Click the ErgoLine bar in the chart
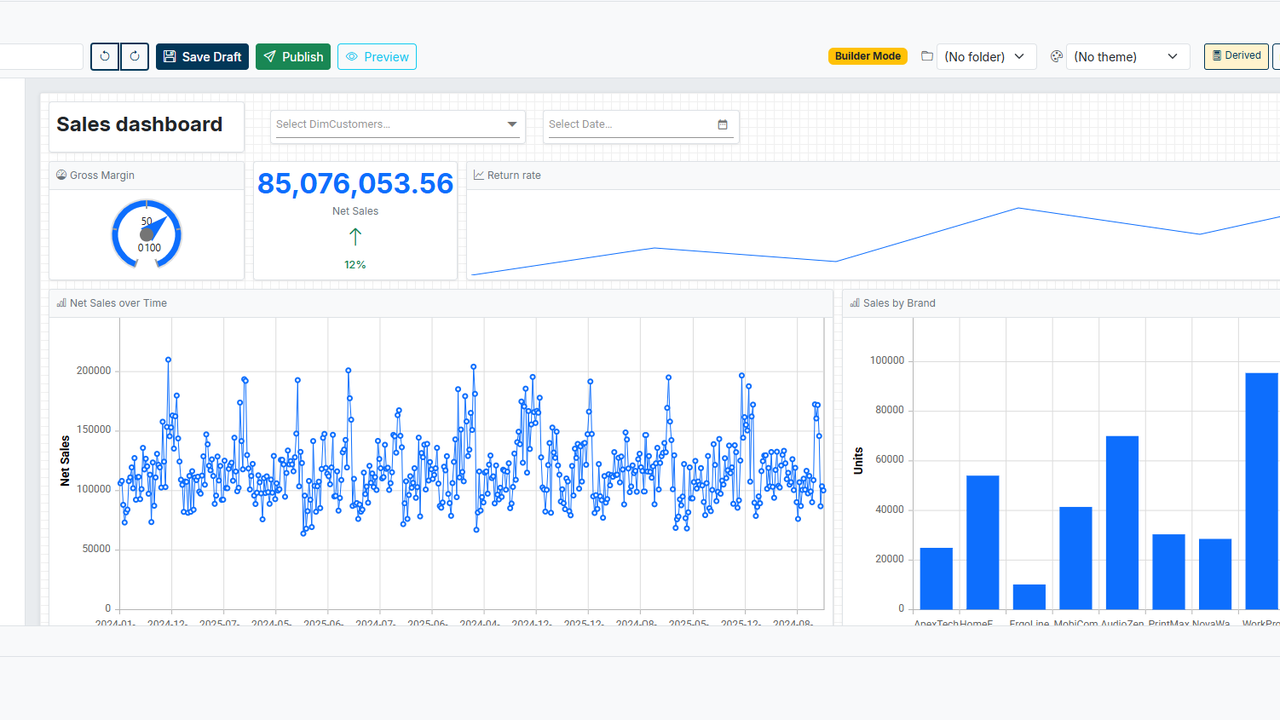 [x=1029, y=597]
